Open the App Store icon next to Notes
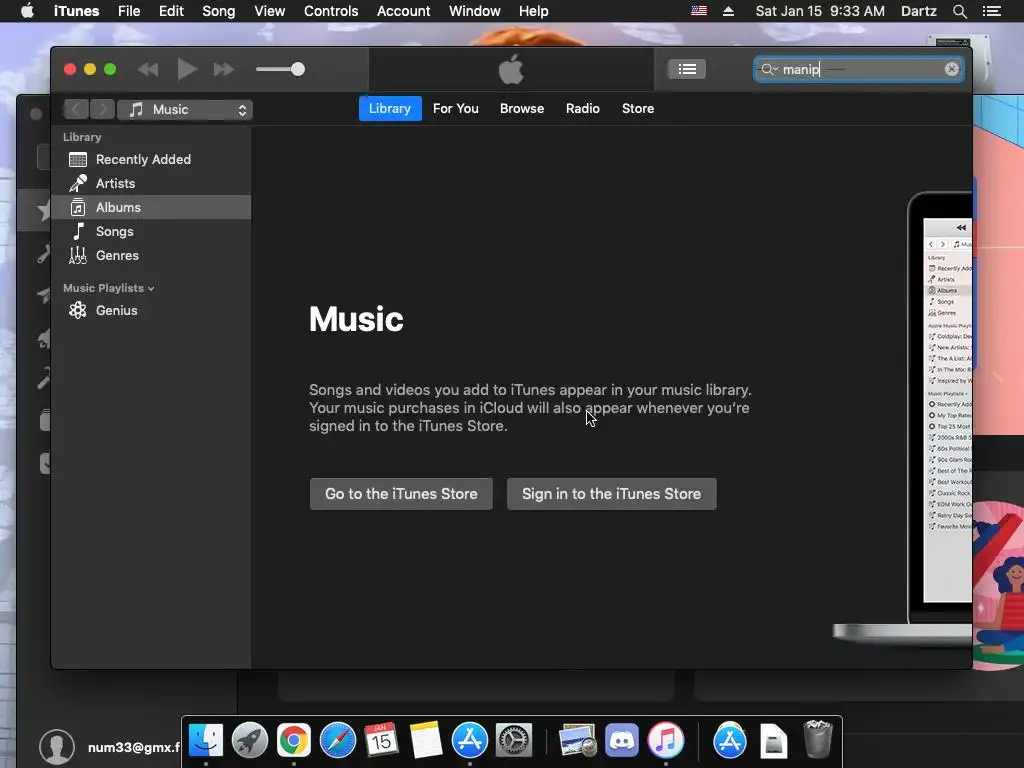The image size is (1024, 768). pos(470,741)
